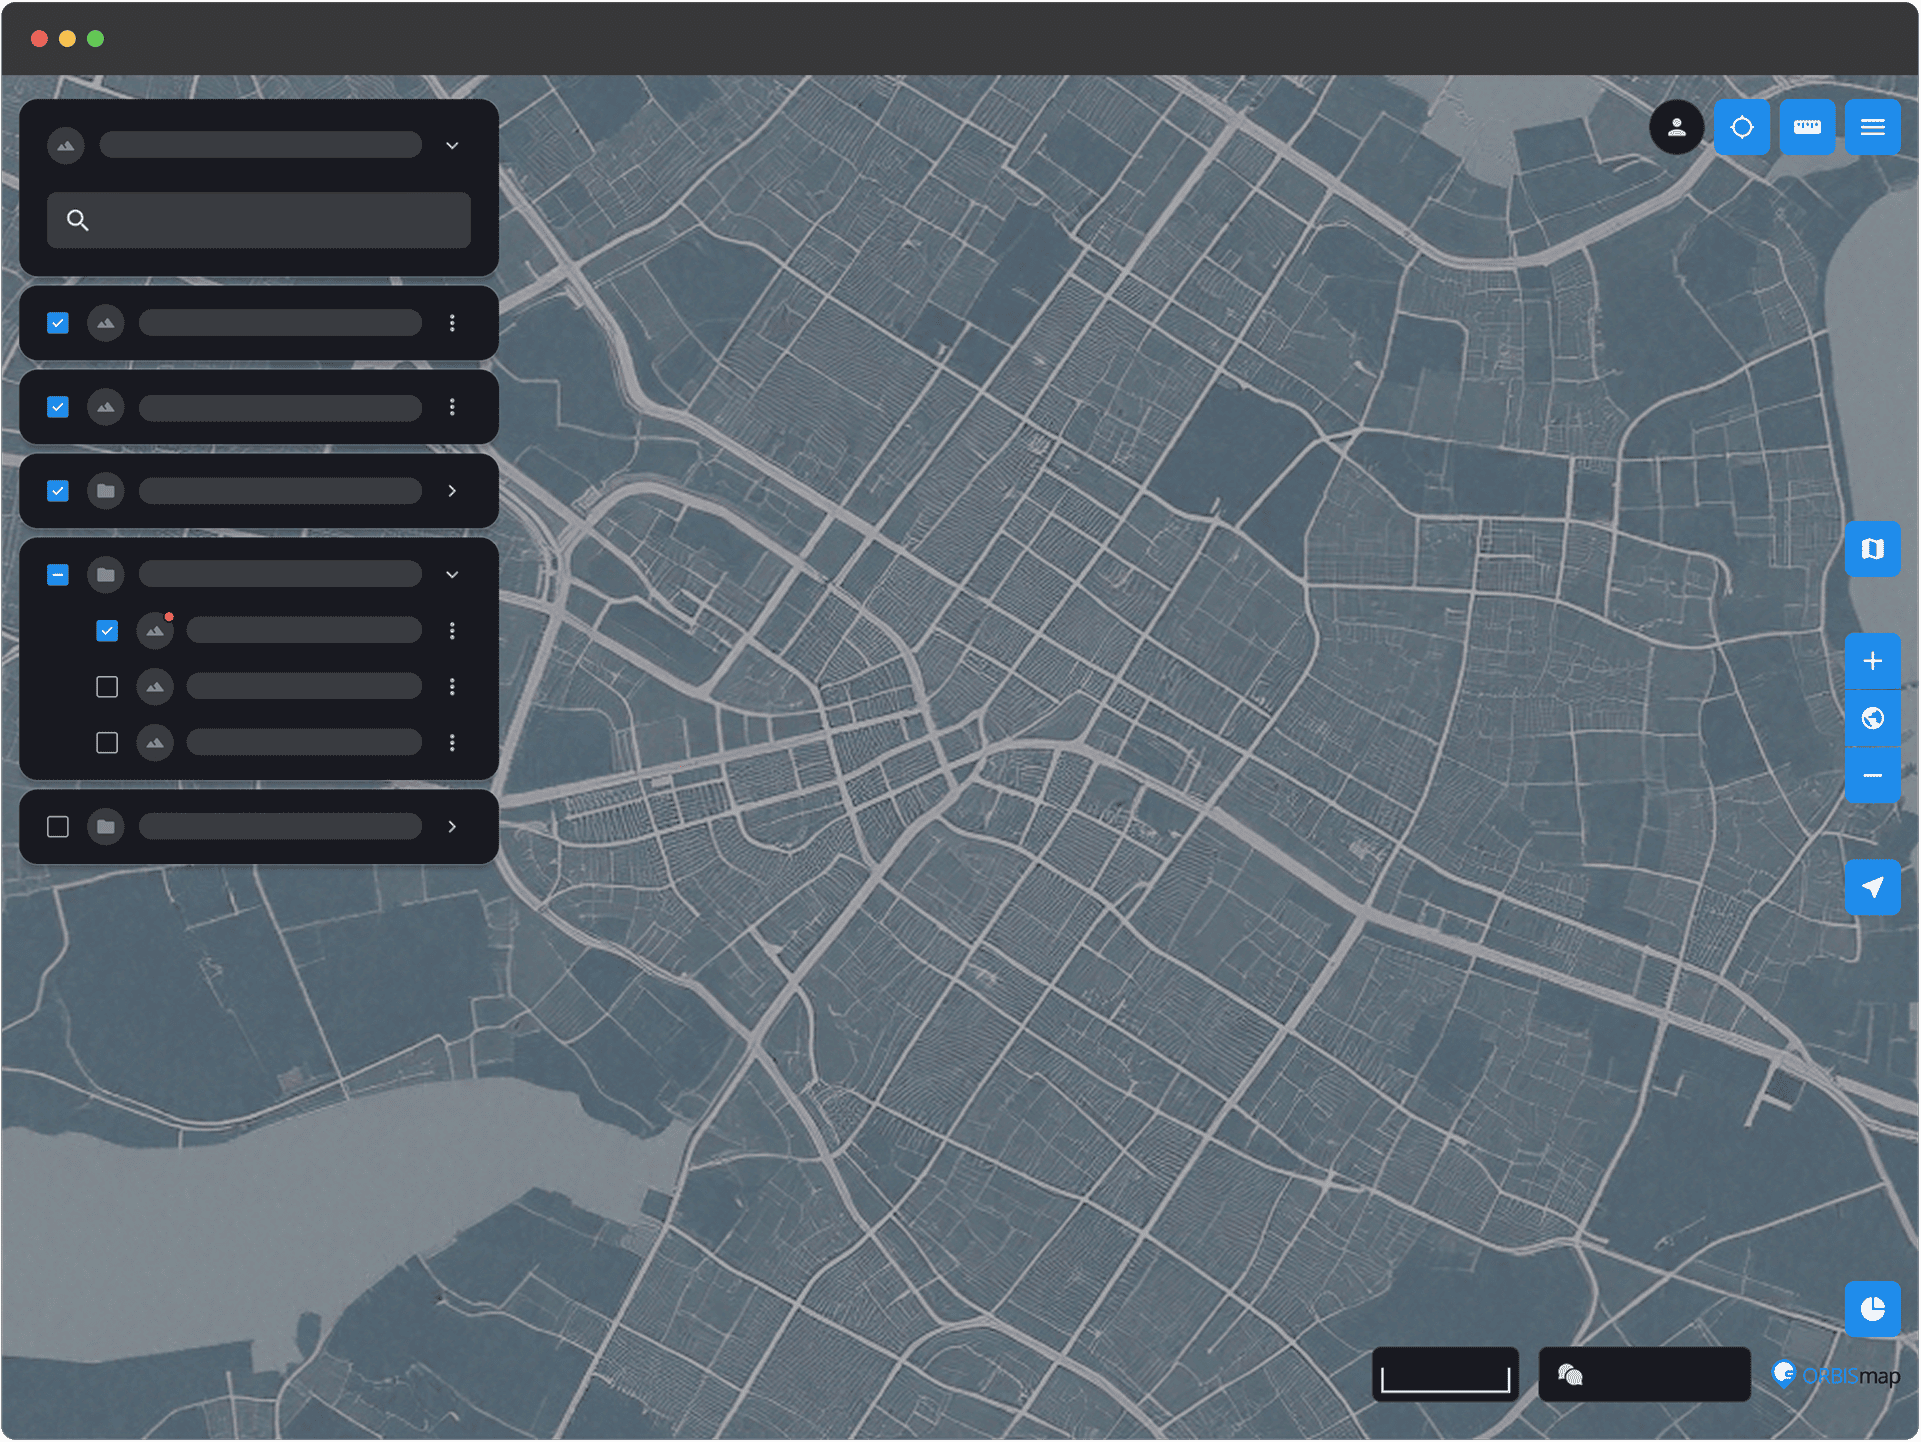Screen dimensions: 1921x1442
Task: Click the crosshair locate target button
Action: pos(1741,127)
